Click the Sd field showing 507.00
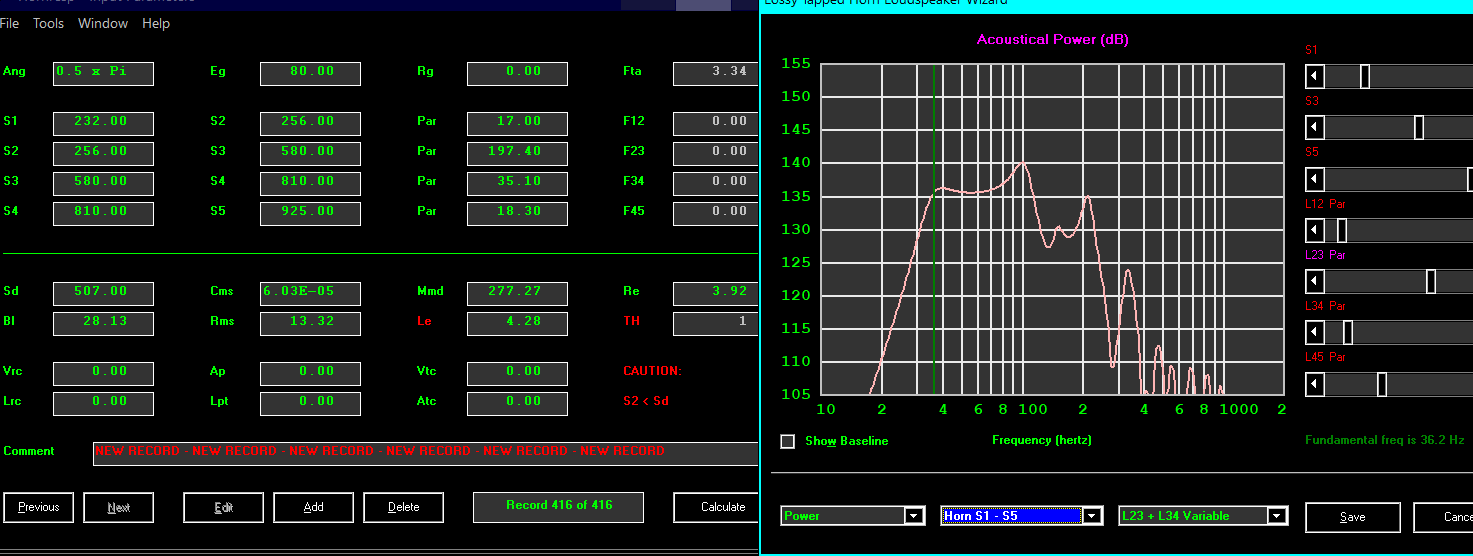 coord(103,293)
